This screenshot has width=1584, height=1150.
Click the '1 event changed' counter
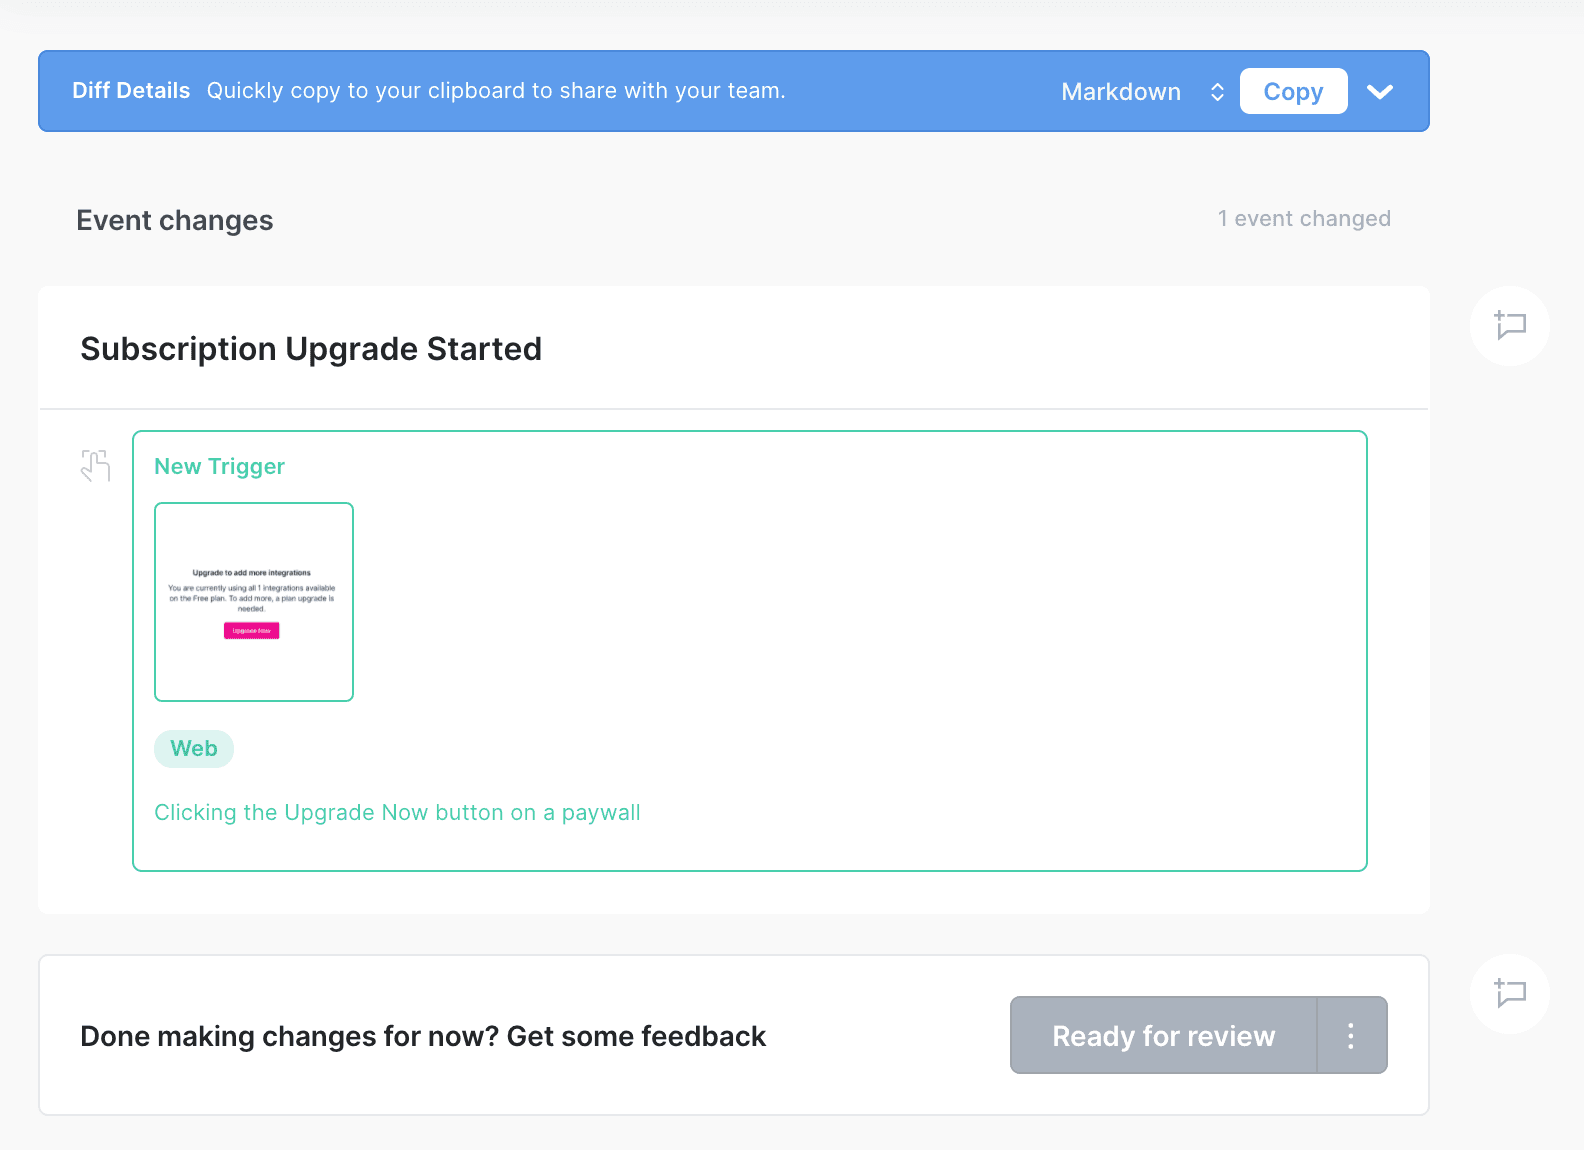click(1303, 219)
